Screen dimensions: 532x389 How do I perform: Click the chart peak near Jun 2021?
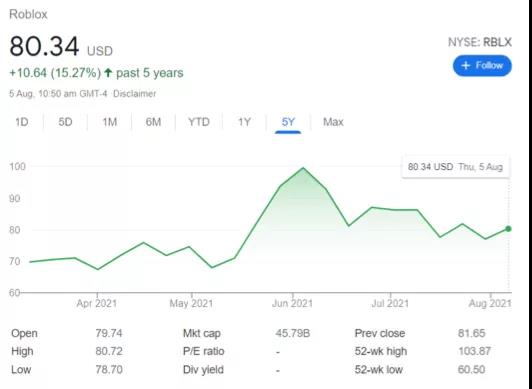(x=303, y=168)
